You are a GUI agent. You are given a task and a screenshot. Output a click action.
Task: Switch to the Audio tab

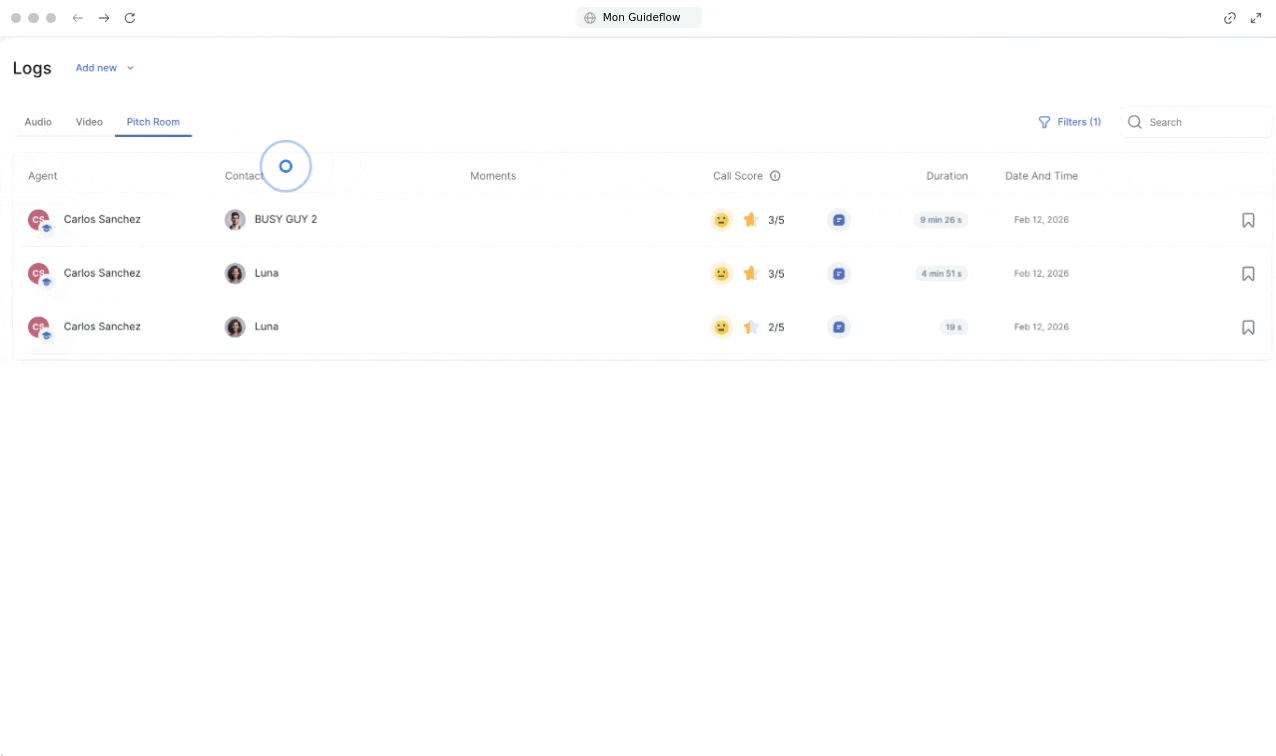click(x=38, y=122)
